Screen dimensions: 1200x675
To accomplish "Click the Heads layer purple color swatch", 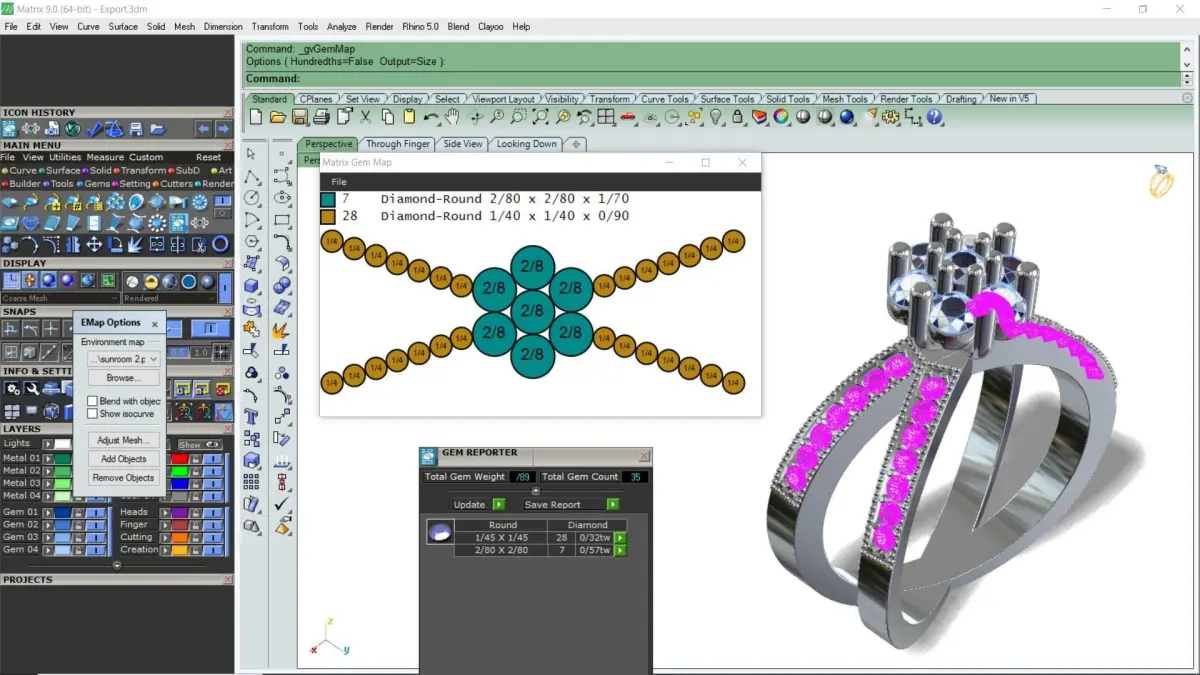I will [180, 512].
